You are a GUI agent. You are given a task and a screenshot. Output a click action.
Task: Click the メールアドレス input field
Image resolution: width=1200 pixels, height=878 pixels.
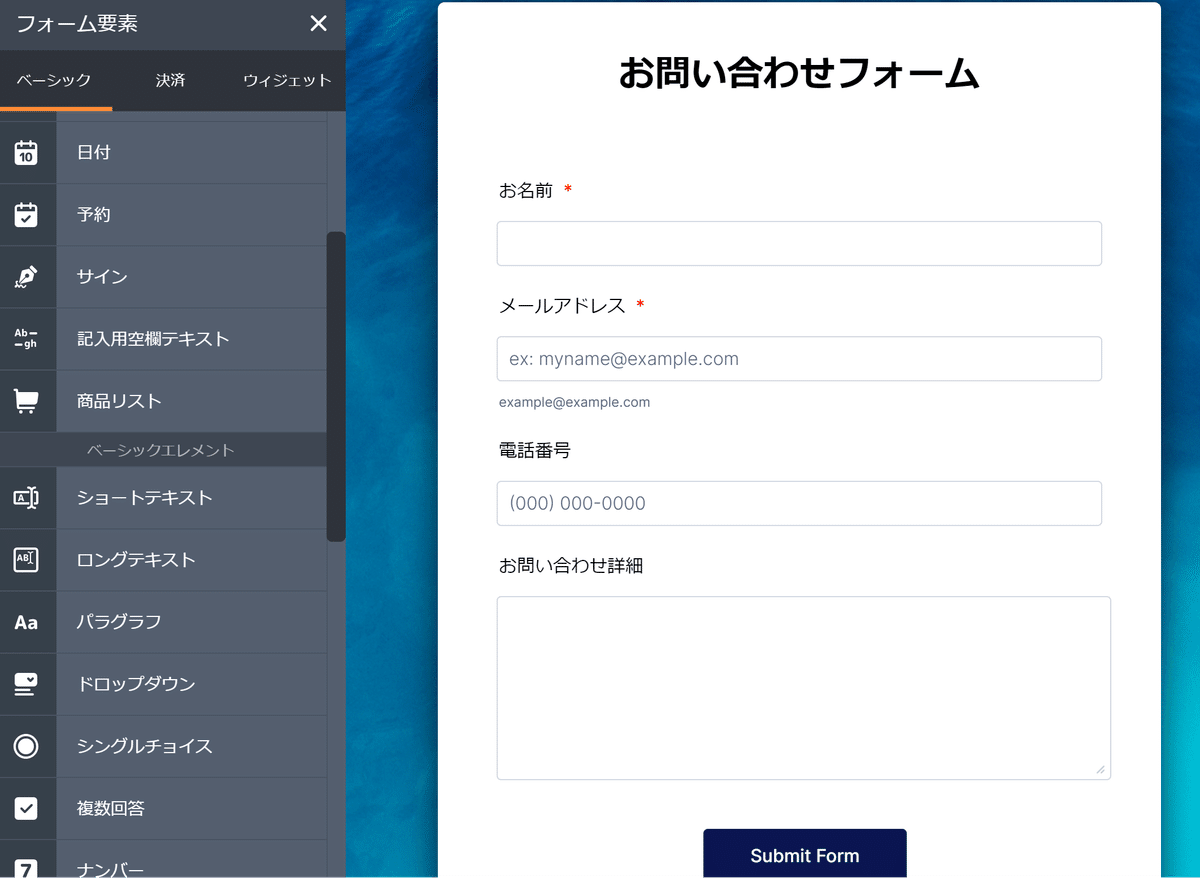pos(799,358)
